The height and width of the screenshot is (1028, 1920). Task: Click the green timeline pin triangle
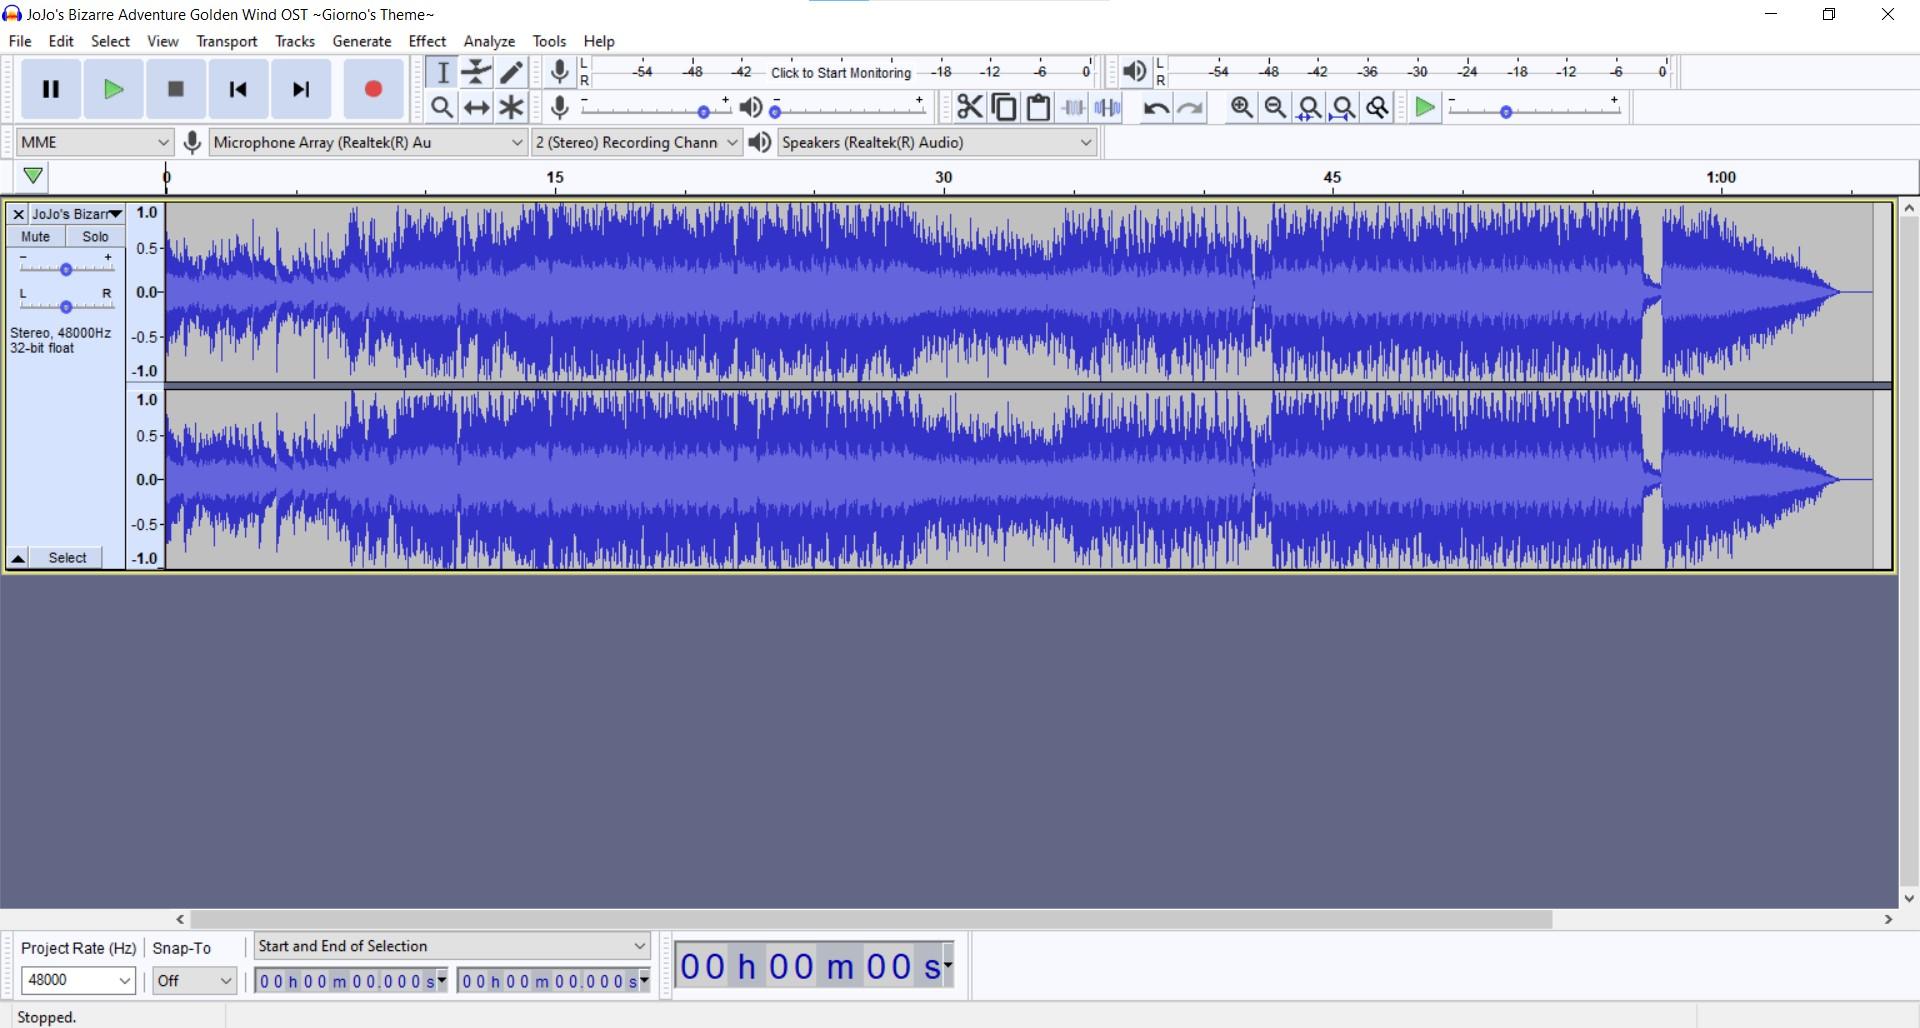(x=33, y=176)
